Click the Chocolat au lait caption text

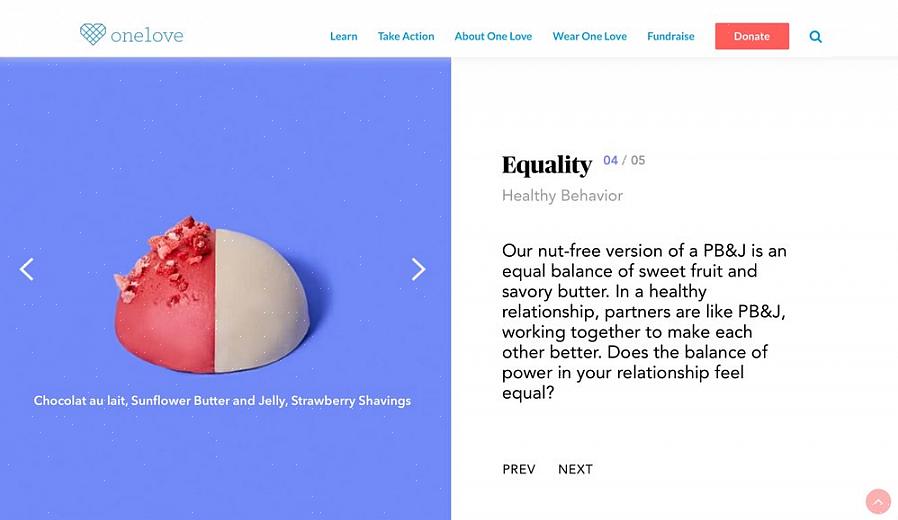[x=222, y=400]
